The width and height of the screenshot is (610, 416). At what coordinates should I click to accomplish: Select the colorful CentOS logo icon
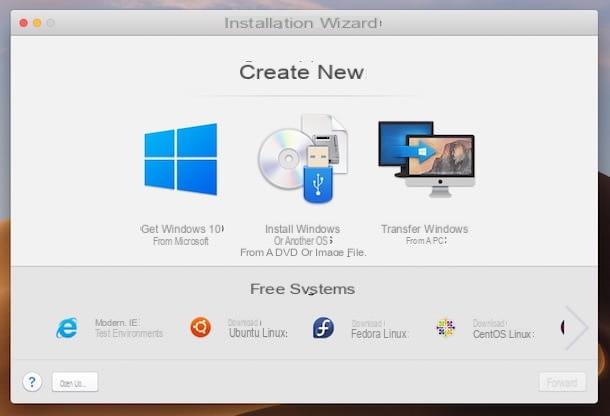click(x=445, y=328)
